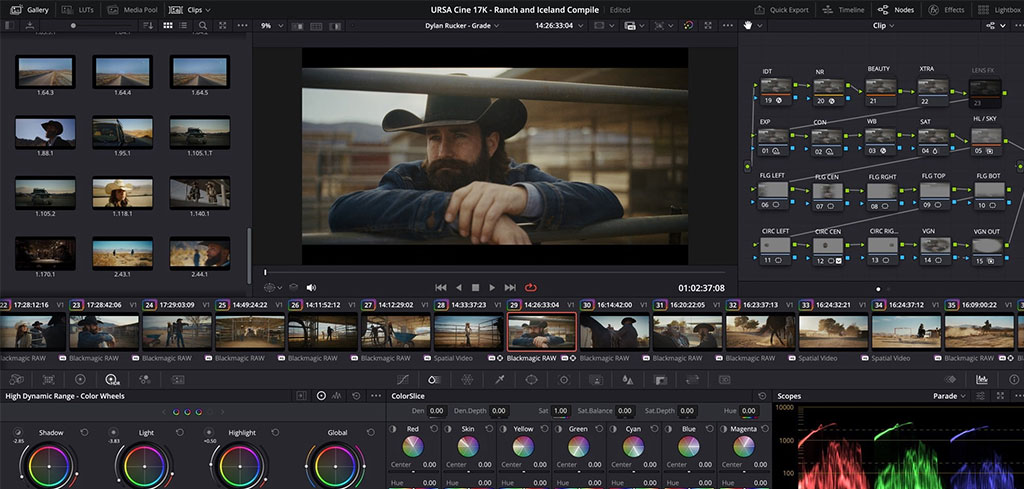
Task: Open the Motion Effects palette
Action: point(177,379)
